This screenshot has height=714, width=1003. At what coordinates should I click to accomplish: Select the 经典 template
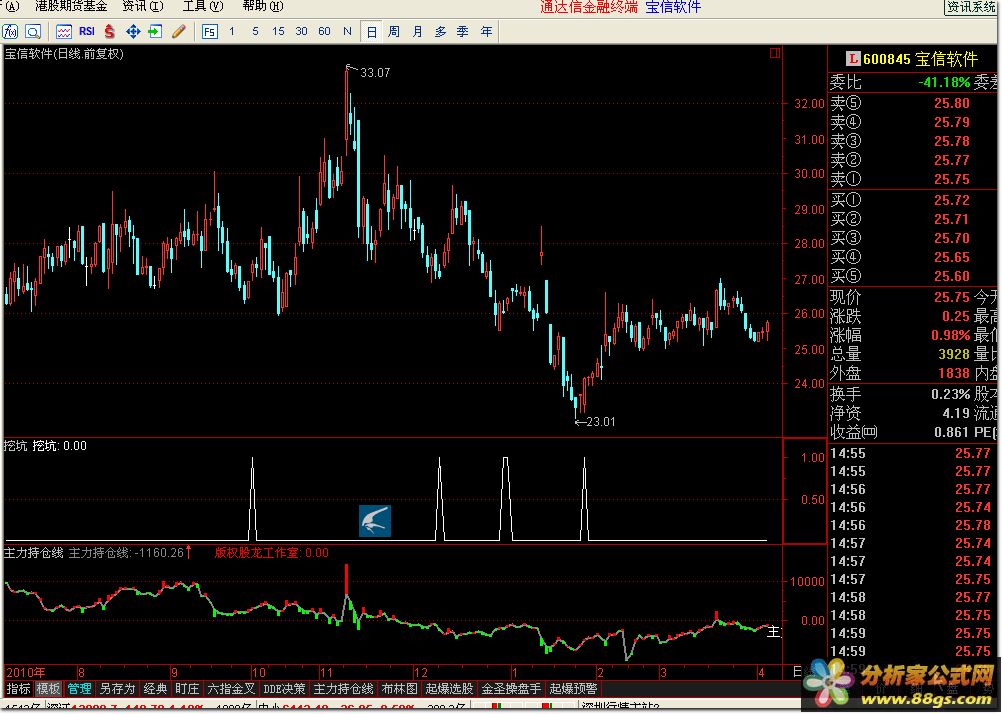[155, 689]
